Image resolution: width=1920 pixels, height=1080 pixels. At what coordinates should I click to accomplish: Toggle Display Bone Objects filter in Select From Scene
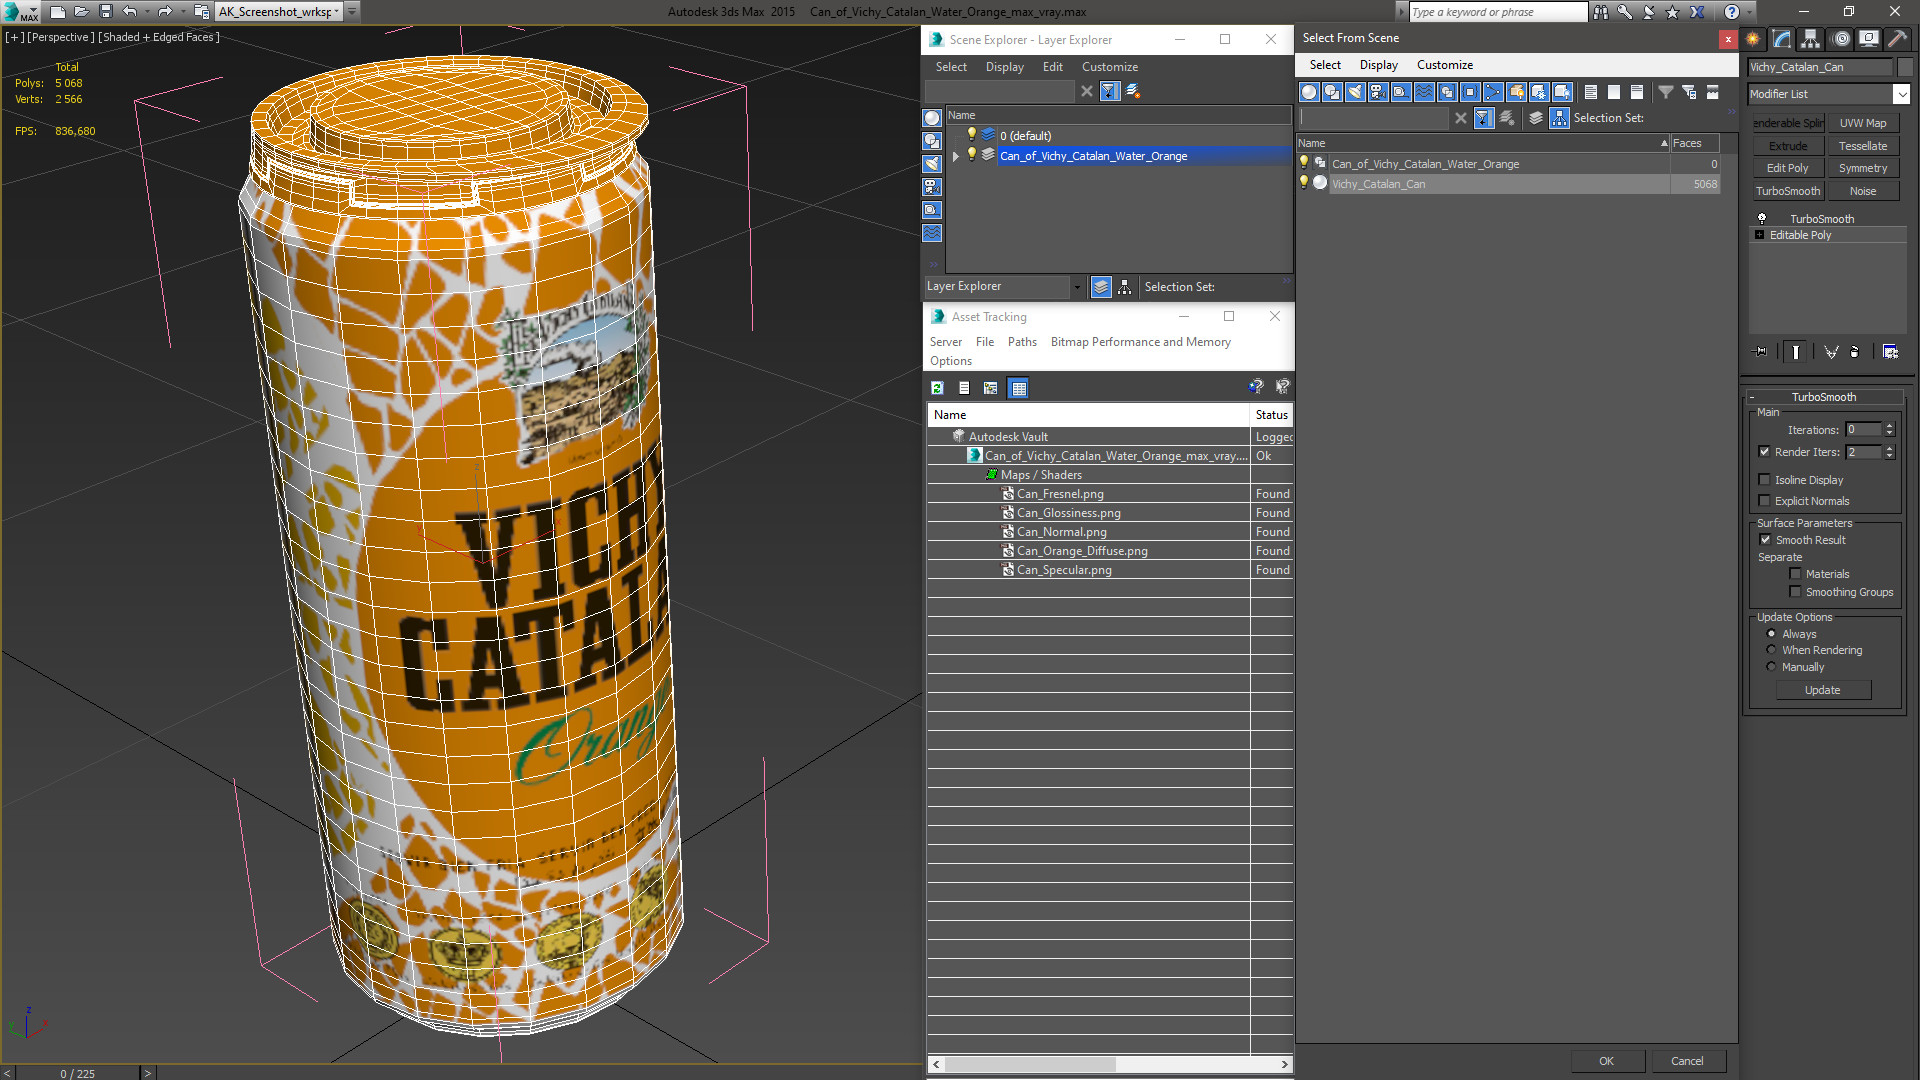click(x=1493, y=92)
